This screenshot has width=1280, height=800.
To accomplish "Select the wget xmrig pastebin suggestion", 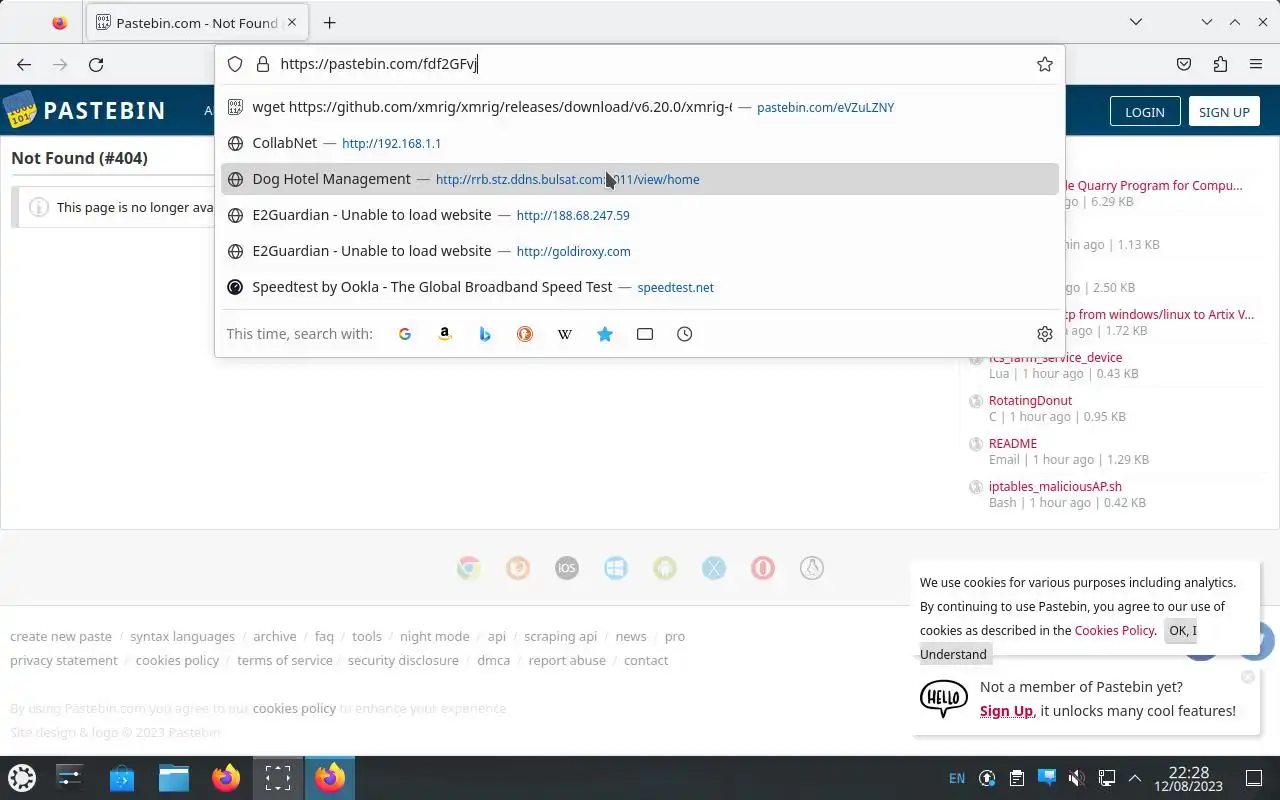I will [640, 107].
